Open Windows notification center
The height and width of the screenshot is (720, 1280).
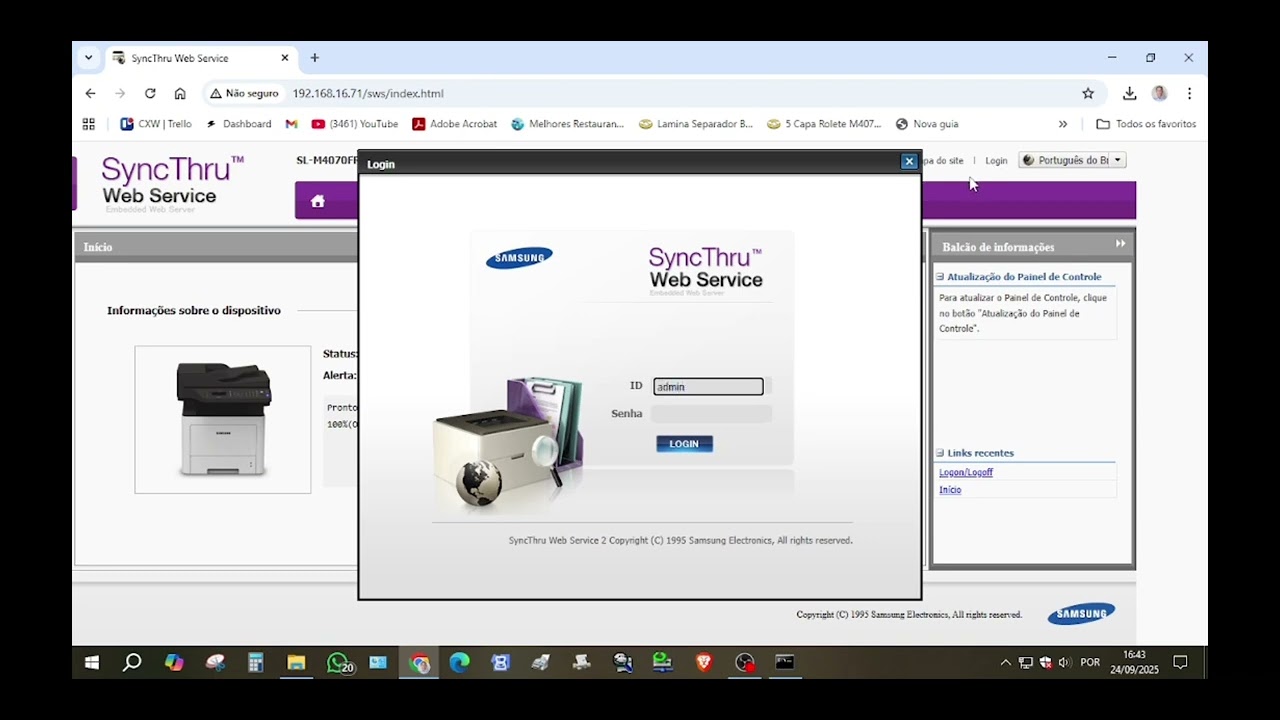[x=1180, y=662]
